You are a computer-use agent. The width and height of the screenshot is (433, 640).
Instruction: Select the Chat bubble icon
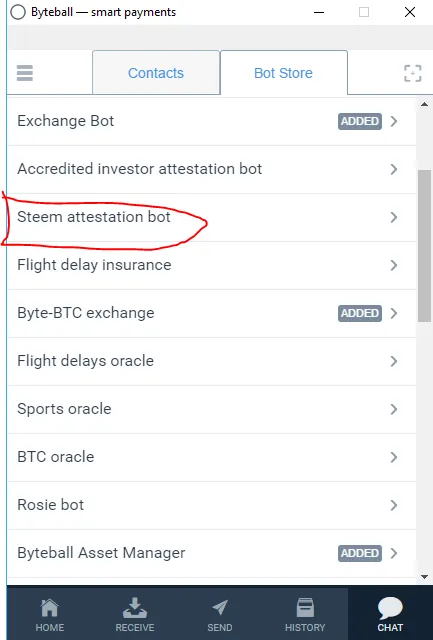pyautogui.click(x=390, y=608)
